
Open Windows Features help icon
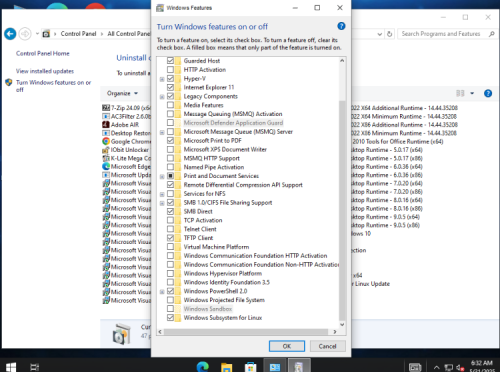[341, 26]
